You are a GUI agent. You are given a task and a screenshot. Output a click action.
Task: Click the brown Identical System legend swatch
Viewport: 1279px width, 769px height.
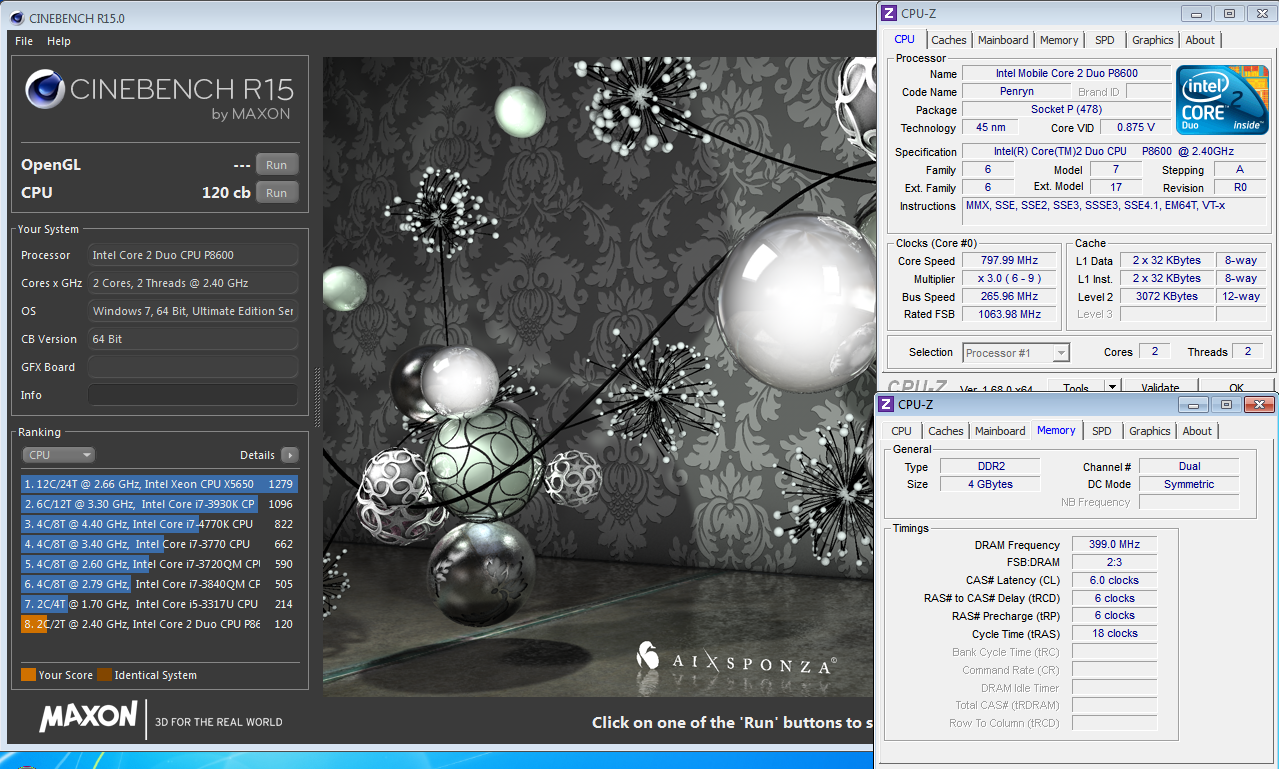tap(105, 675)
